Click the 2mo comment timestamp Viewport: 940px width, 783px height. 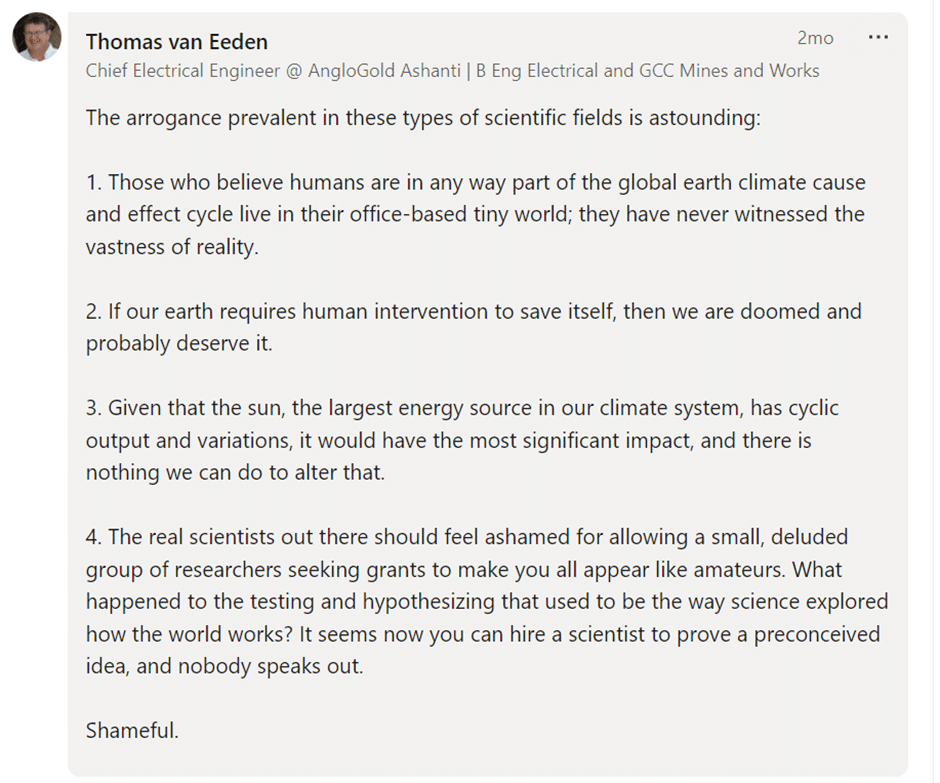point(815,38)
